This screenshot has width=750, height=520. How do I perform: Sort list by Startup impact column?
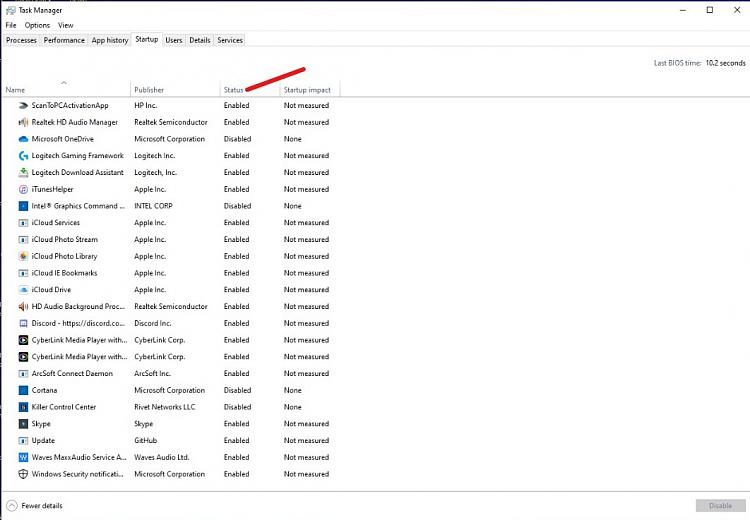point(309,90)
